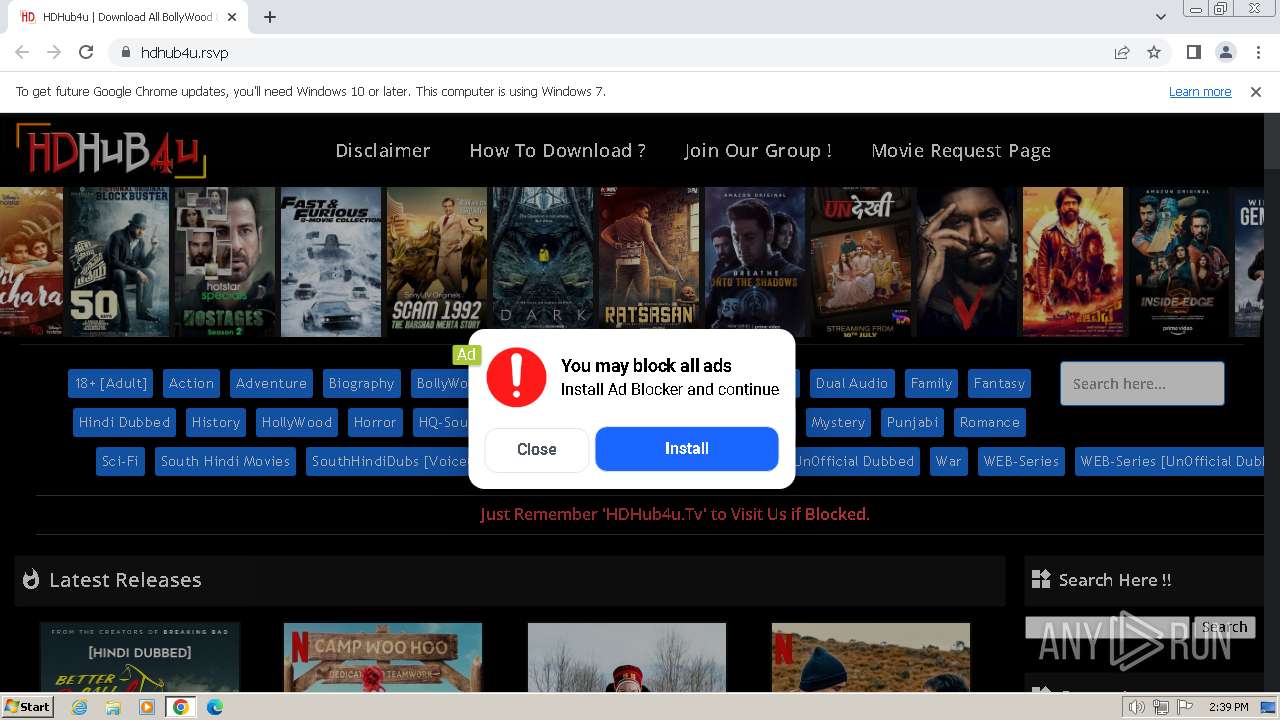1280x720 pixels.
Task: Click the Ratsasan movie poster
Action: (649, 262)
